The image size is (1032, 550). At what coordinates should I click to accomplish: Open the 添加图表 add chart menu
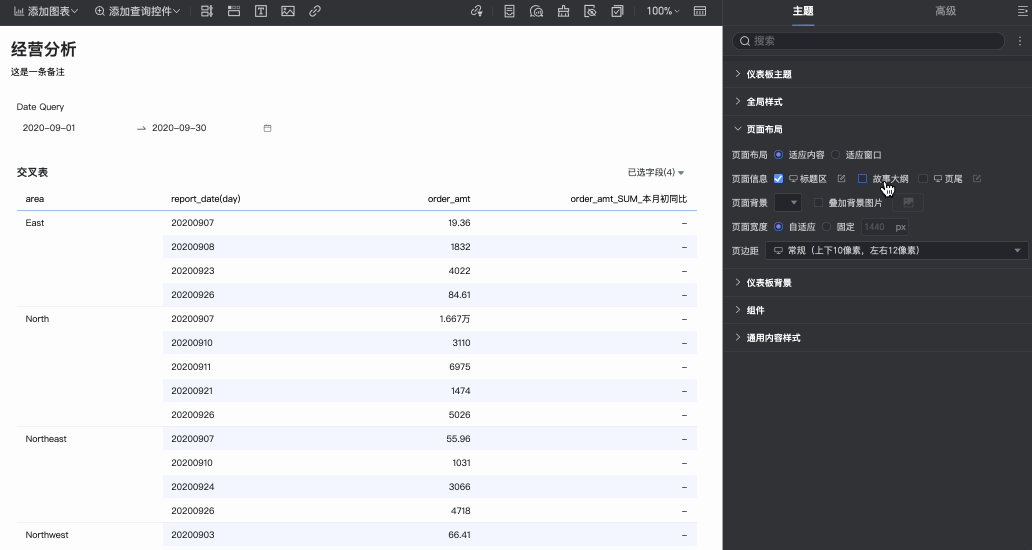(x=46, y=11)
